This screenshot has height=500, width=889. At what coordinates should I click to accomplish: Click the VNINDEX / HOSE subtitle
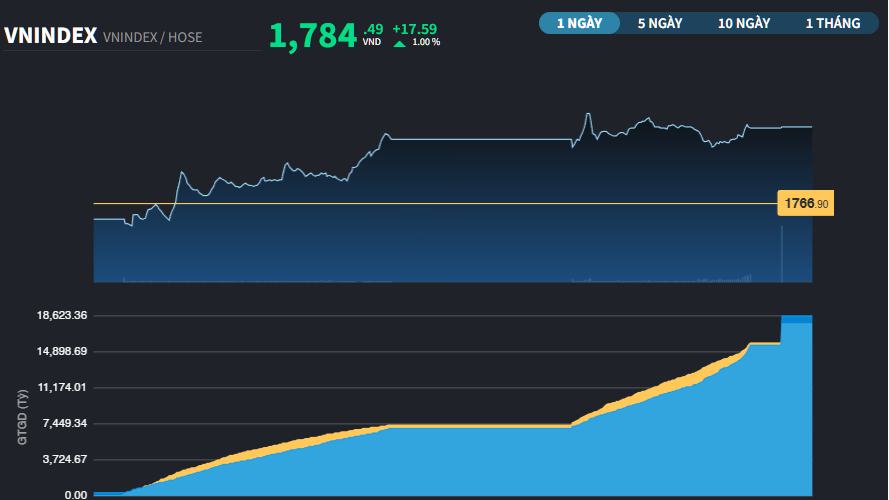pyautogui.click(x=153, y=37)
